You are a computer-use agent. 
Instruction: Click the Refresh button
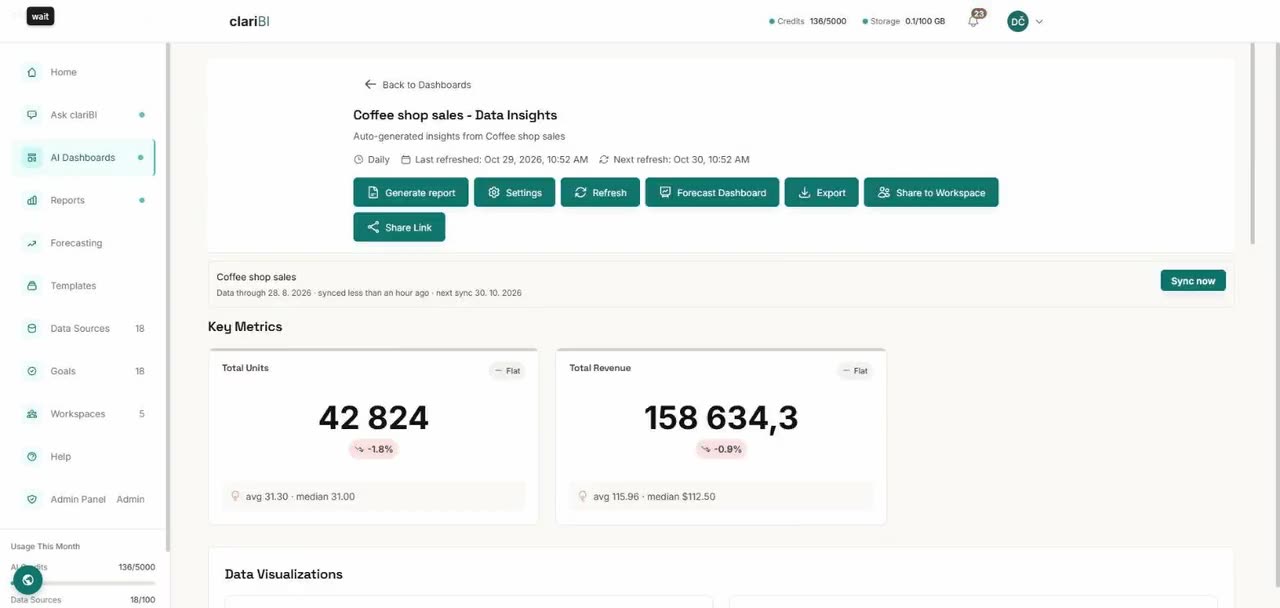click(600, 193)
